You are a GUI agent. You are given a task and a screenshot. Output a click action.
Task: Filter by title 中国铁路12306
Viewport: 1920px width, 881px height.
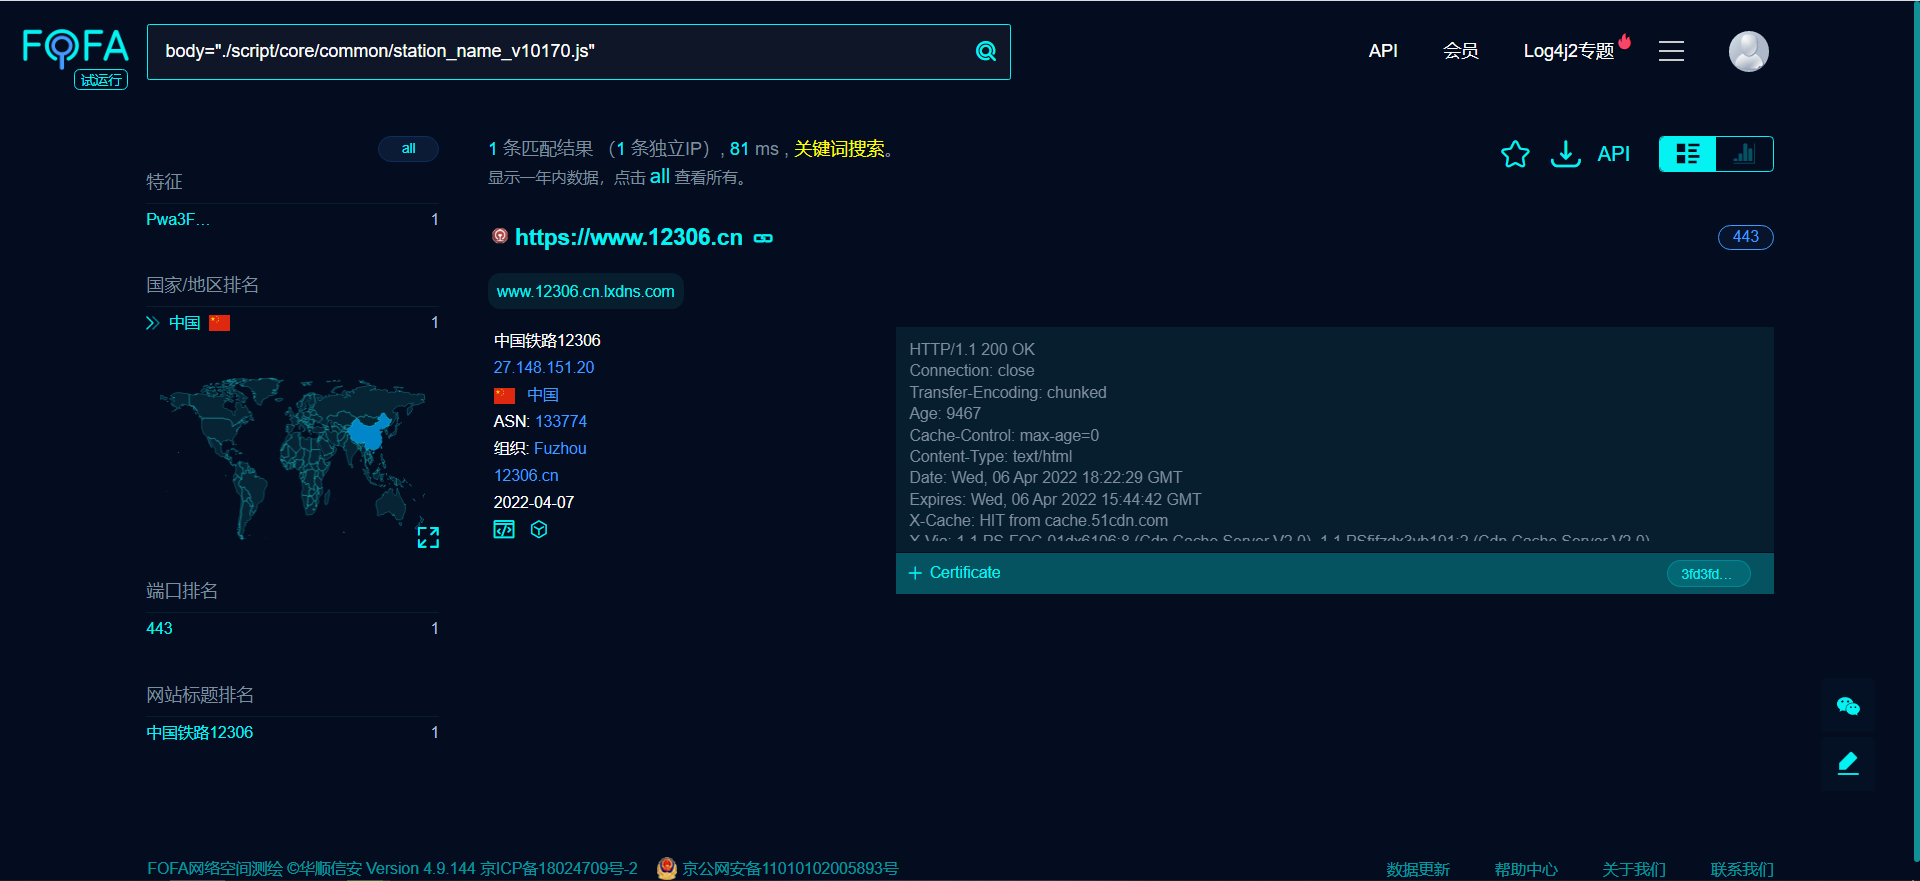tap(199, 733)
